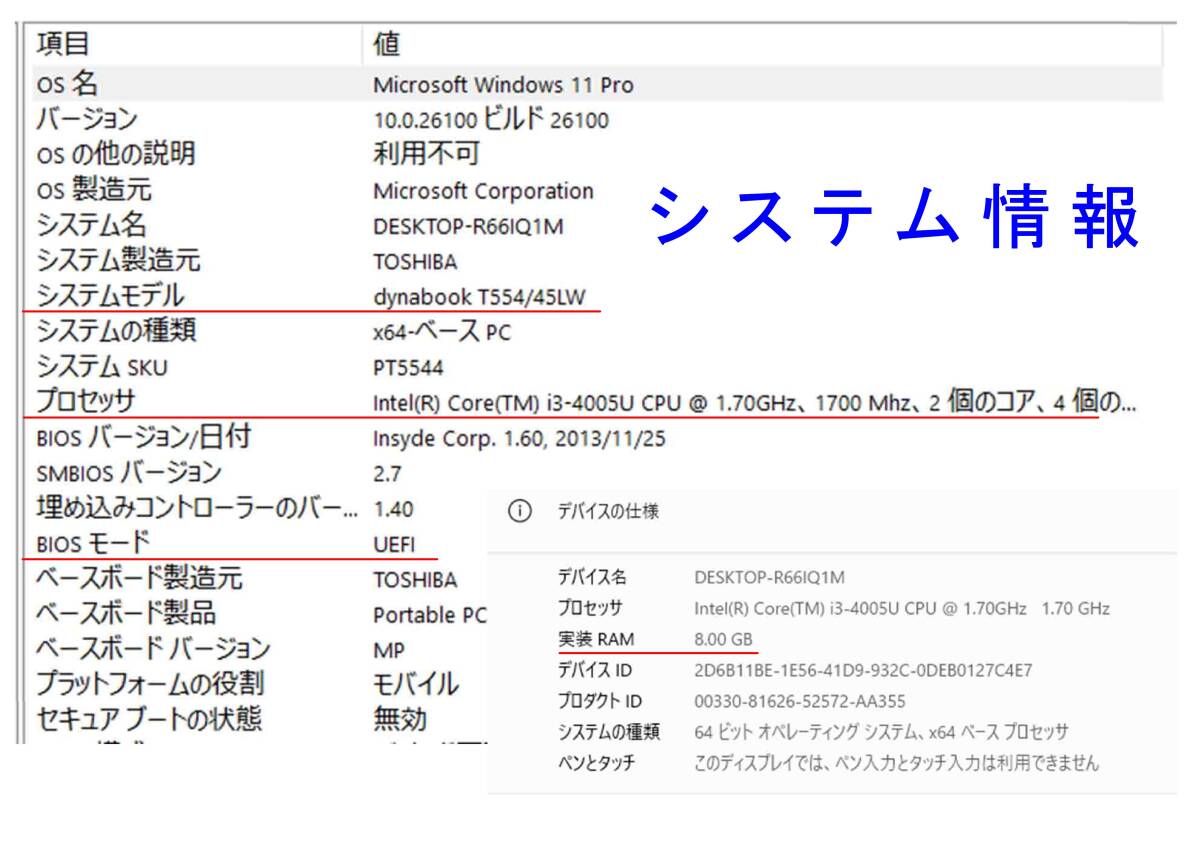The height and width of the screenshot is (848, 1200).
Task: Click DESKTOP-R66IQ1M in the デバイス名 row
Action: point(769,577)
